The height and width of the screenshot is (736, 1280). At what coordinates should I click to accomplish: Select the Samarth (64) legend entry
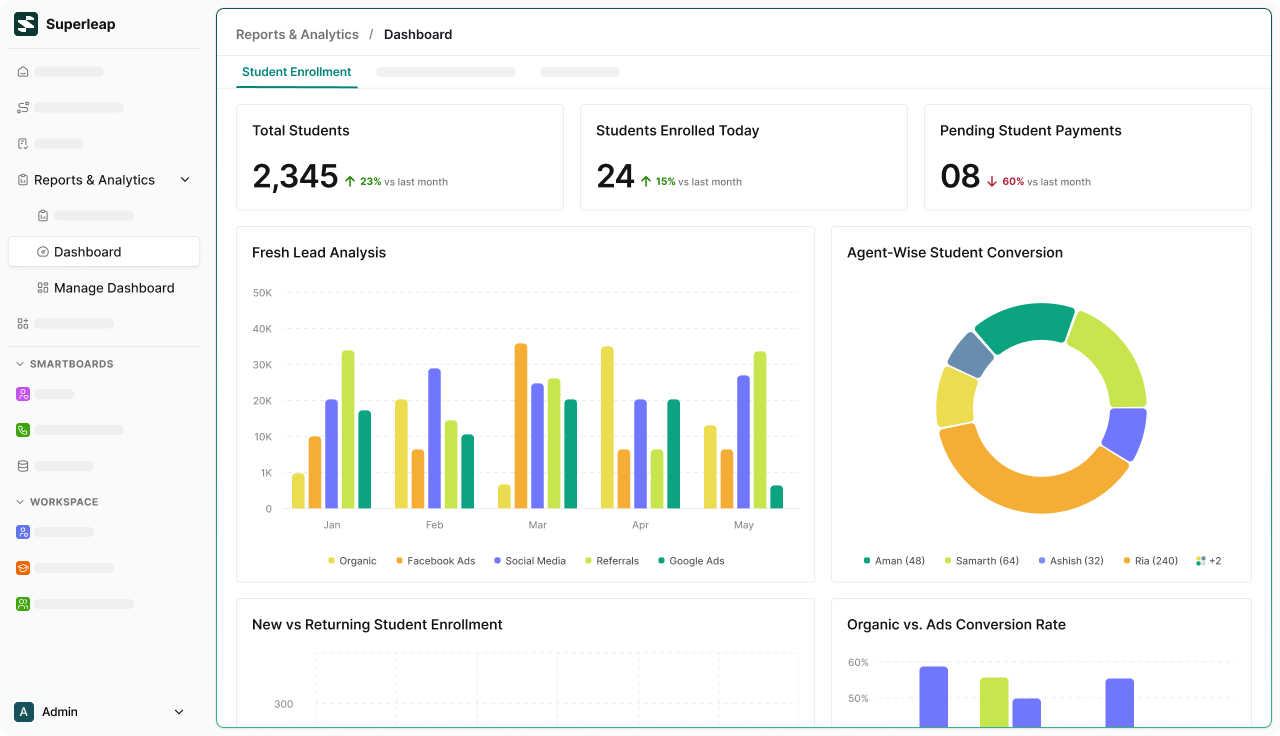(x=982, y=561)
